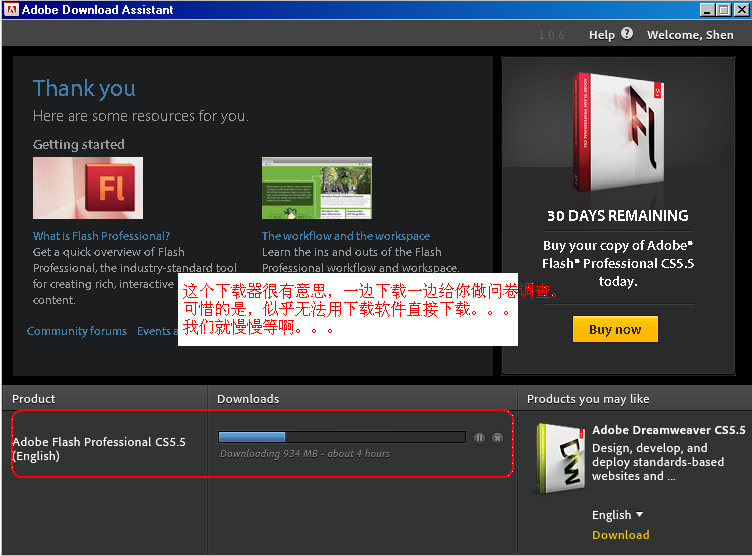The height and width of the screenshot is (556, 752).
Task: Close the Adobe Download Assistant window
Action: pos(741,10)
